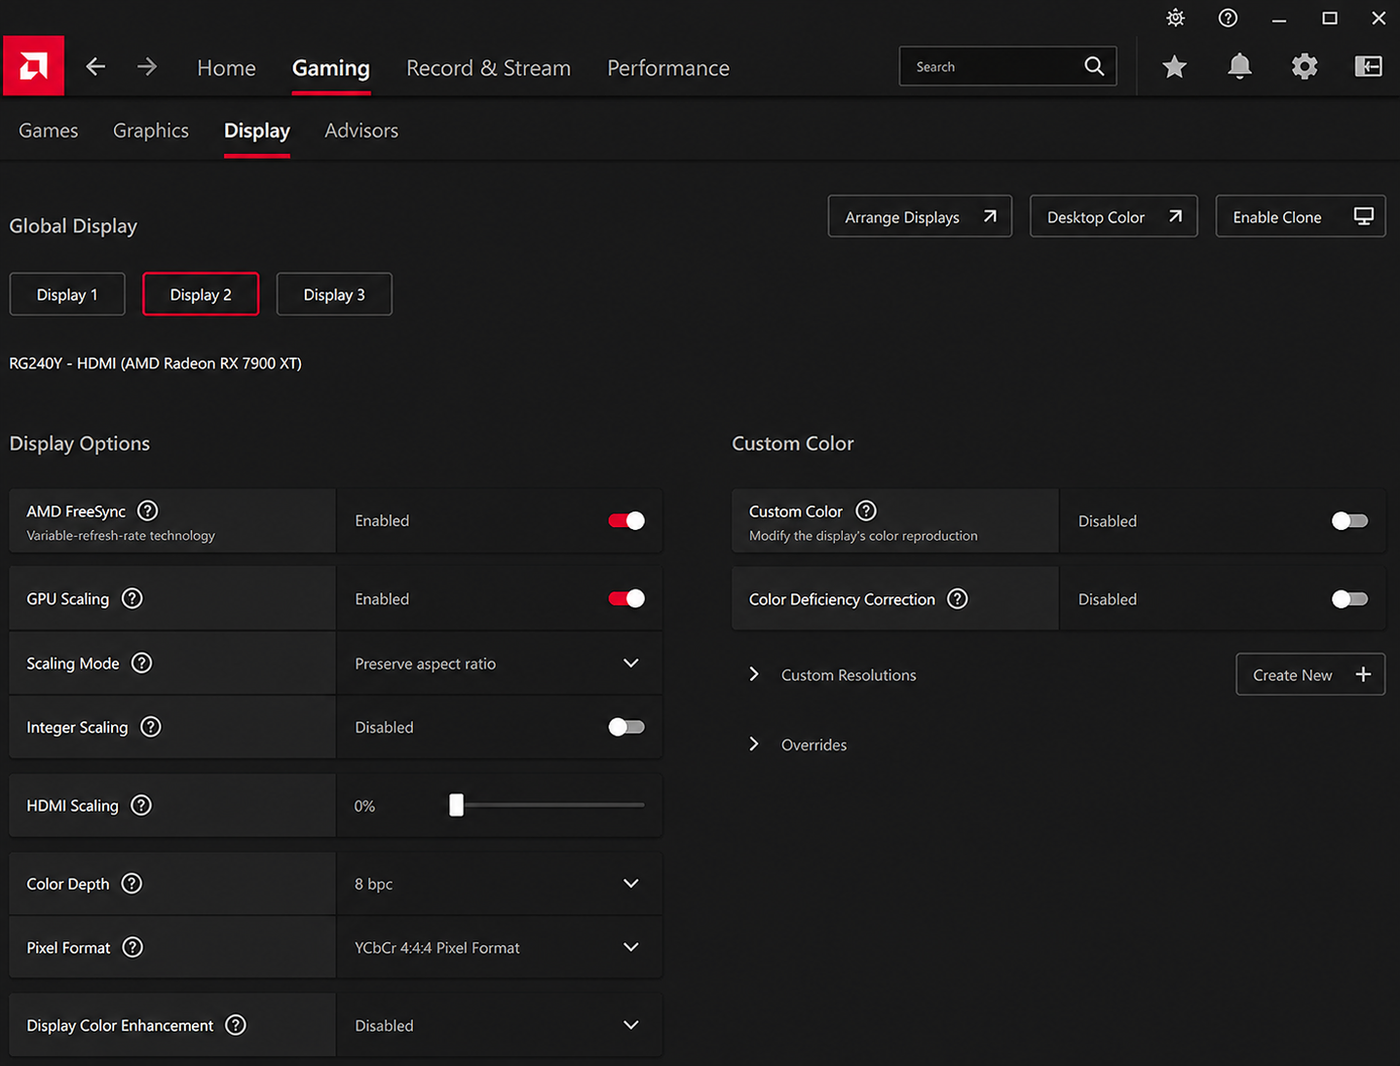Image resolution: width=1400 pixels, height=1066 pixels.
Task: Click the arrow icon on Arrange Displays
Action: pyautogui.click(x=990, y=216)
